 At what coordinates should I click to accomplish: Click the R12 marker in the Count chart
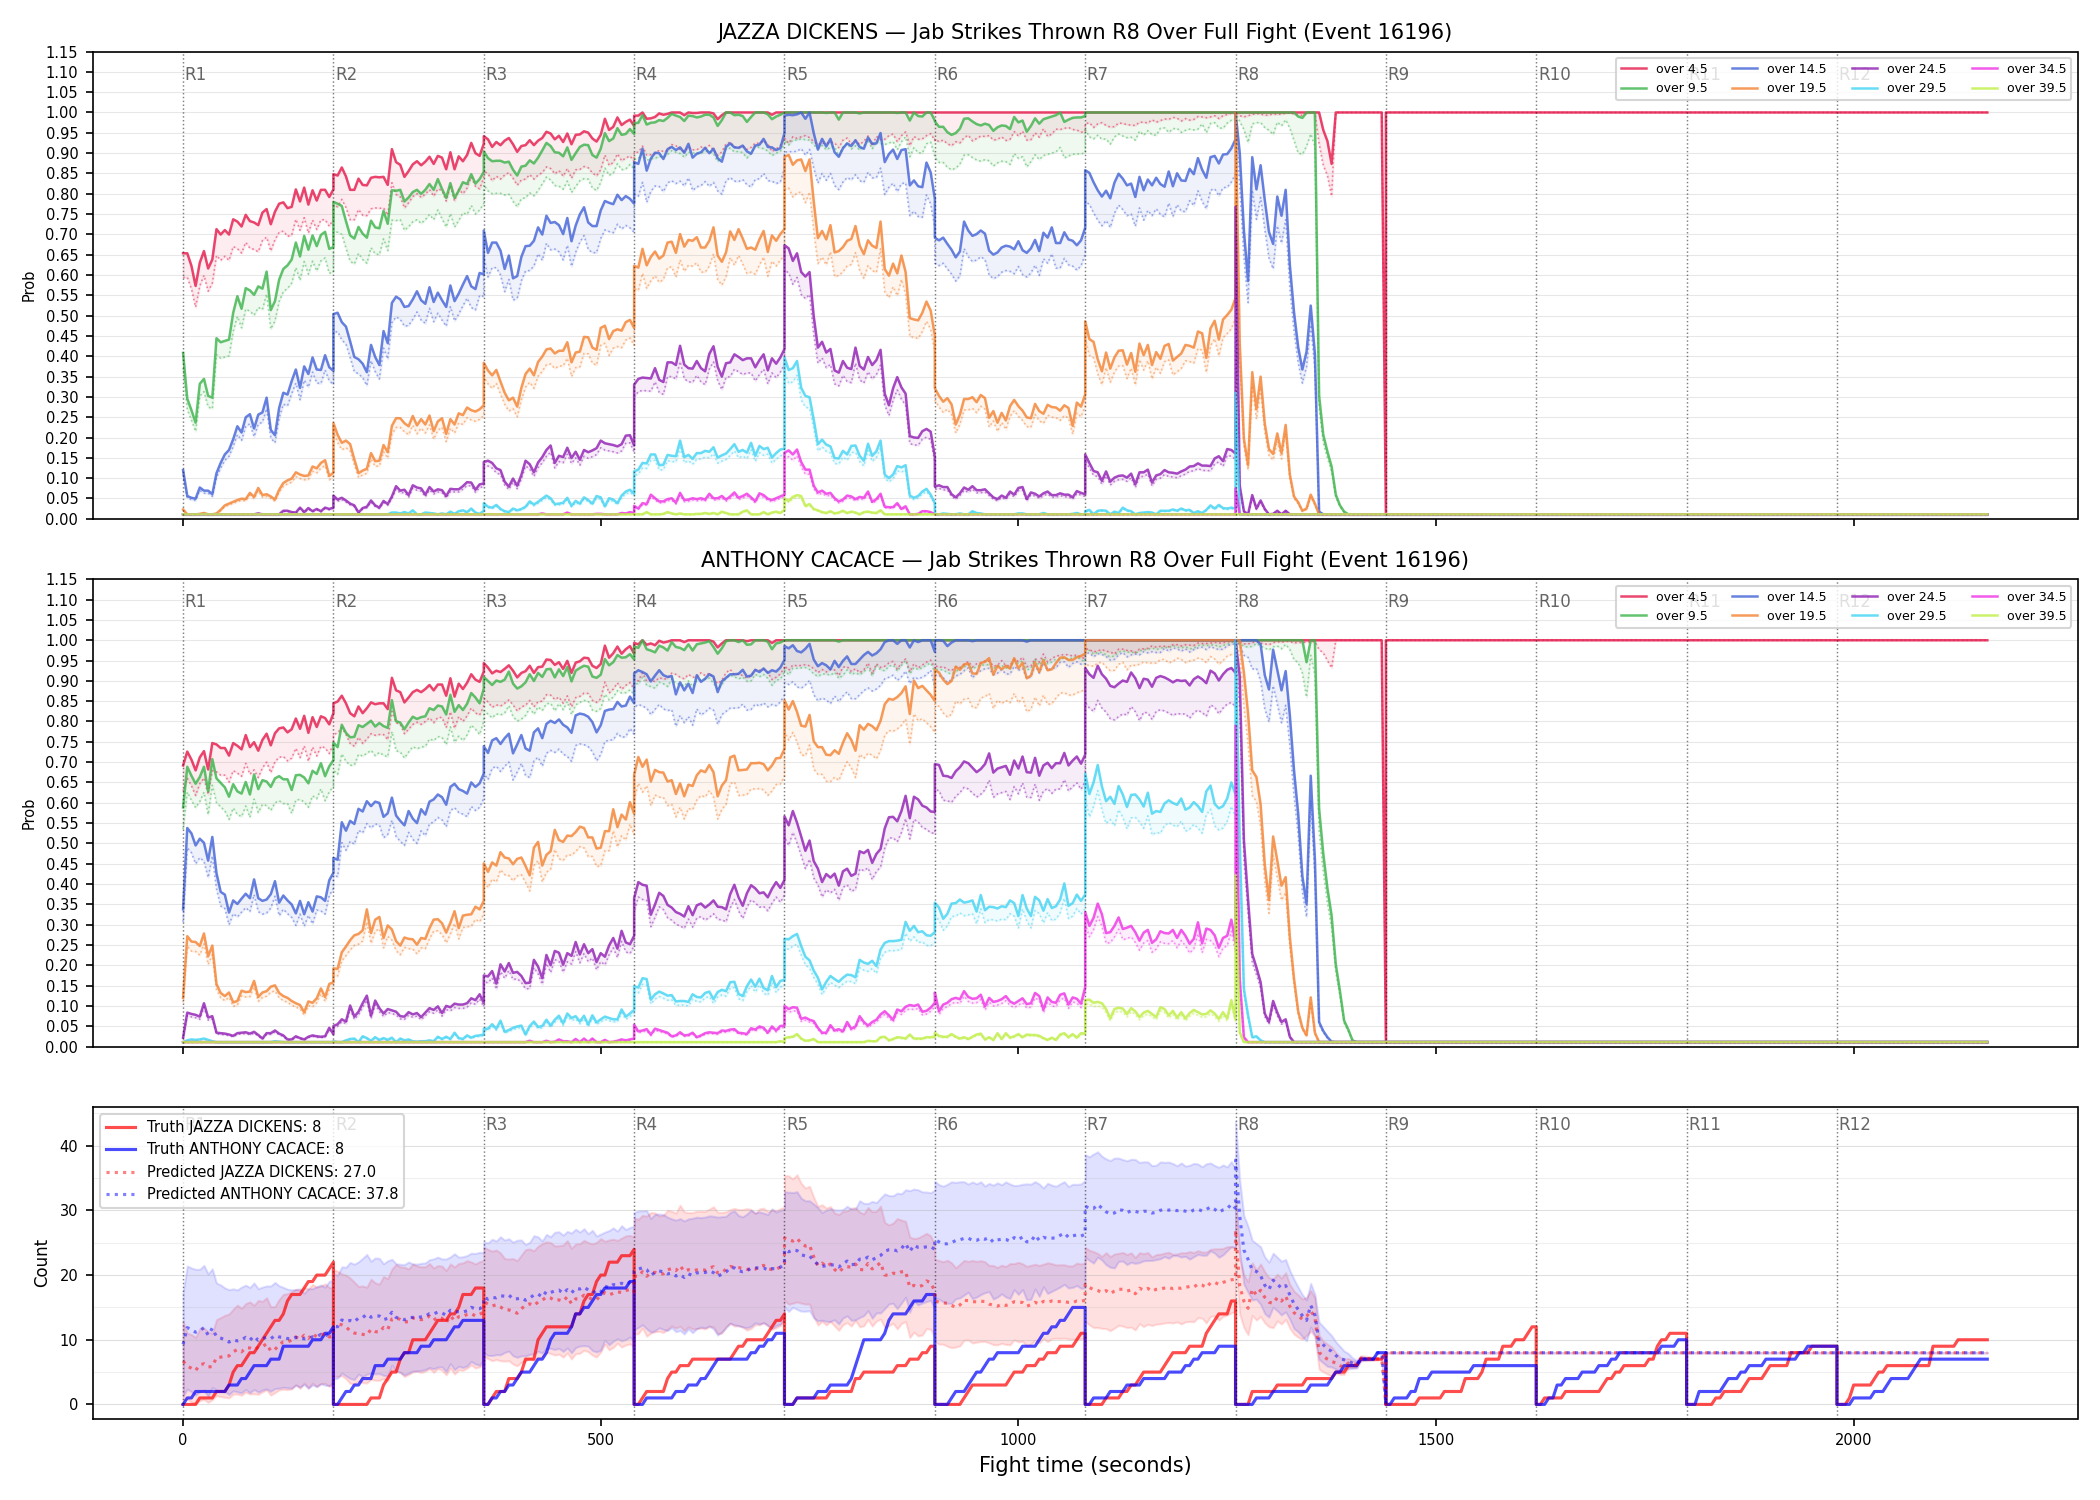coord(1854,1124)
